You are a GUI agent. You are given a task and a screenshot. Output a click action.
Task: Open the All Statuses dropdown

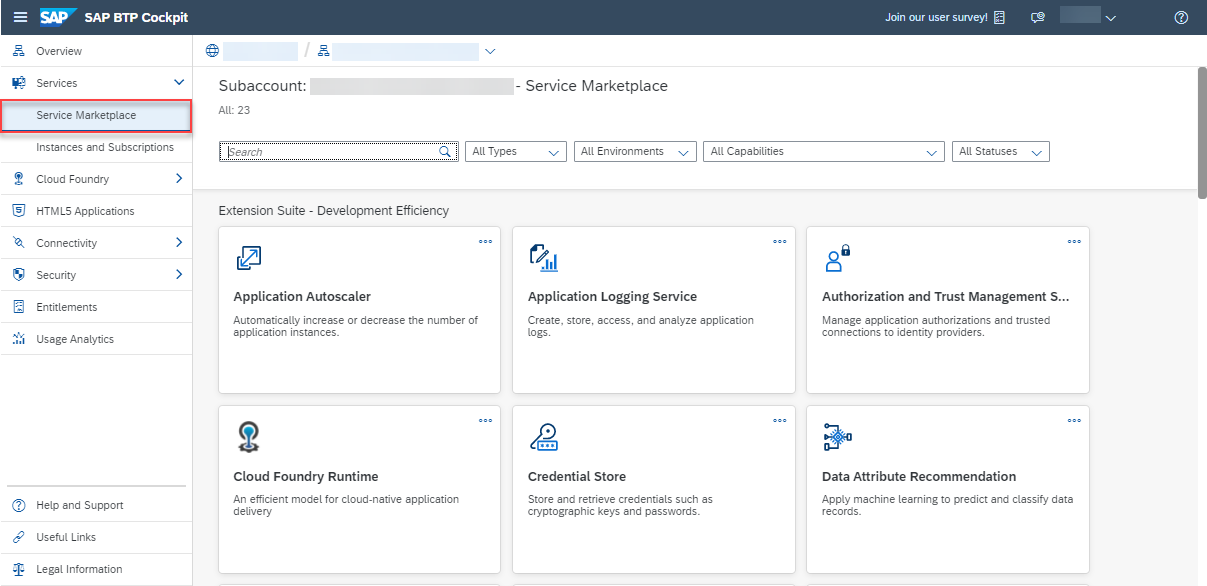click(x=1001, y=152)
